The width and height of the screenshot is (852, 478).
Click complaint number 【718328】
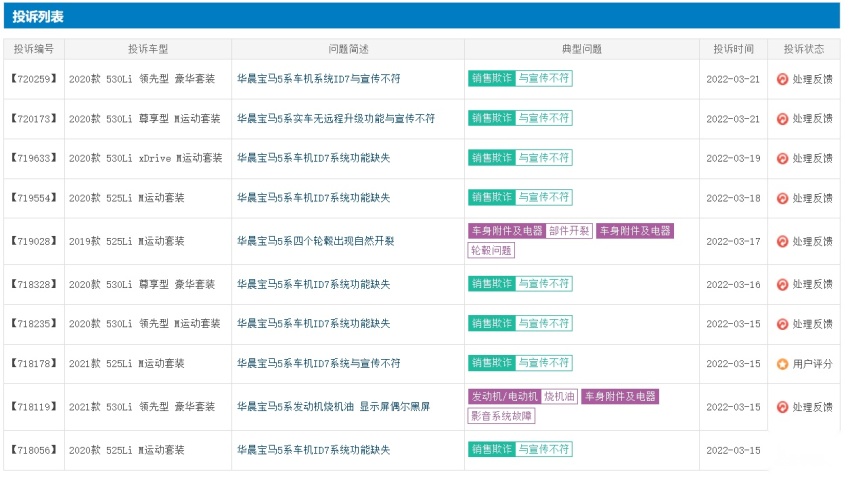(34, 284)
